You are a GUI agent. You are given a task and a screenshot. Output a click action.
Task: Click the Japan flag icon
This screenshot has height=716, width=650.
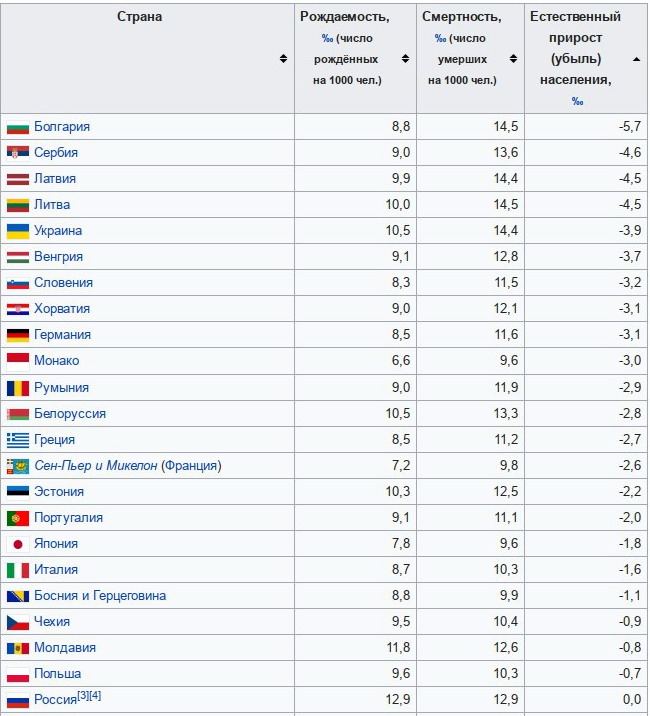tap(18, 544)
